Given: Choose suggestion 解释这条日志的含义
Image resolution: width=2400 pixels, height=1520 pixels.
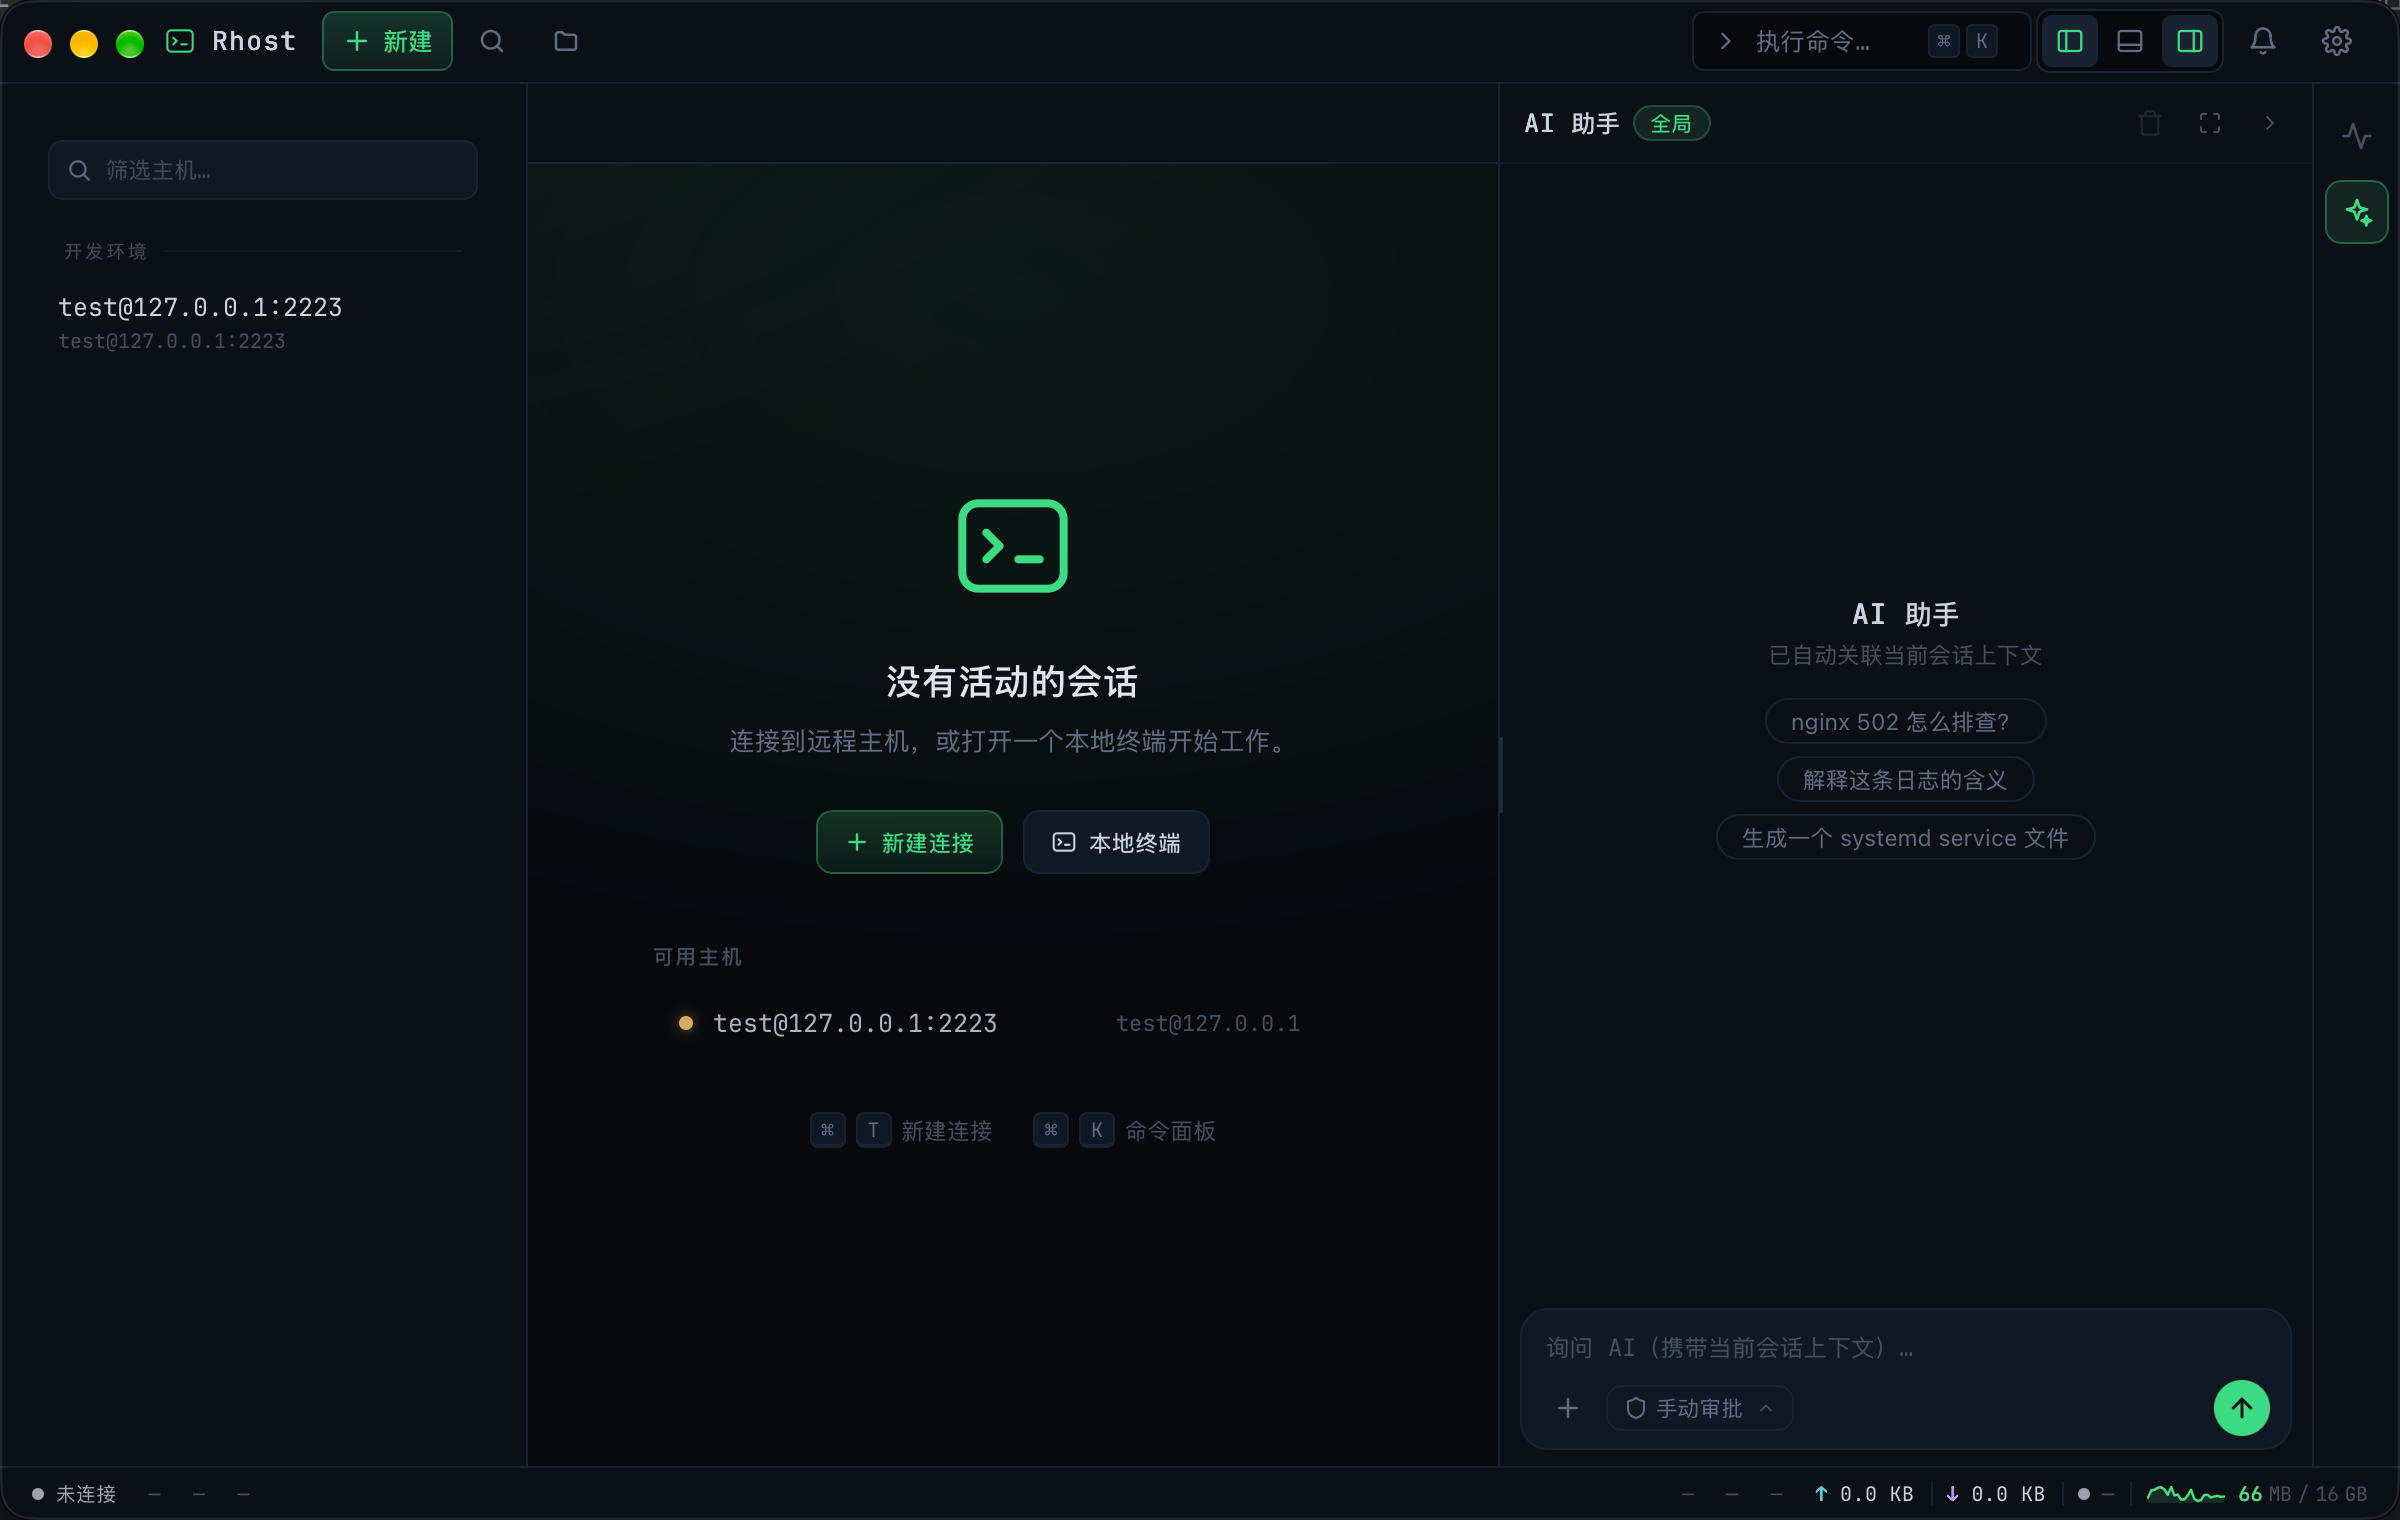Looking at the screenshot, I should point(1905,779).
